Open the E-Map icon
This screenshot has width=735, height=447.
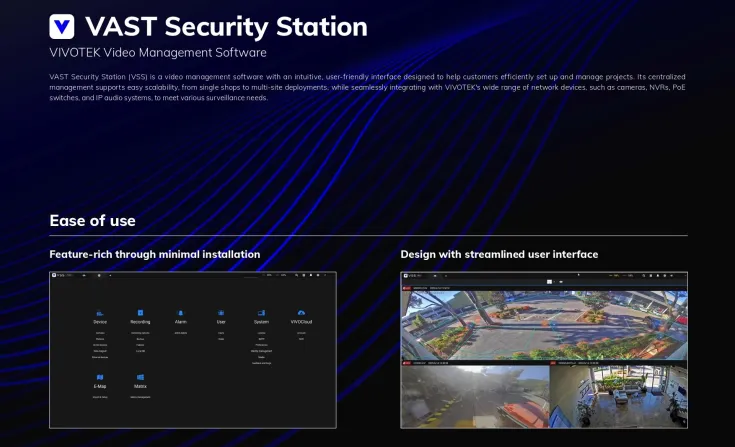coord(100,377)
